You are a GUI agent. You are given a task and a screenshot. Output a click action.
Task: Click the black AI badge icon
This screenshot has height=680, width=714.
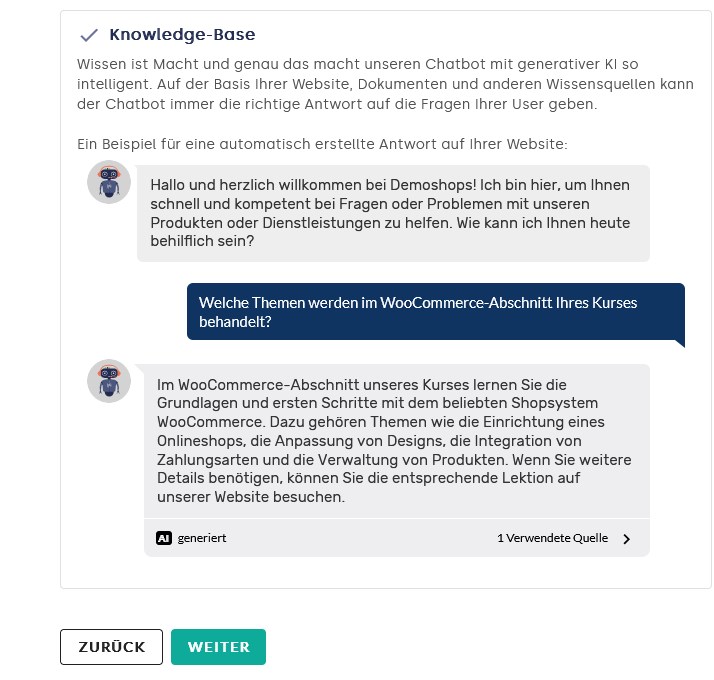point(164,538)
